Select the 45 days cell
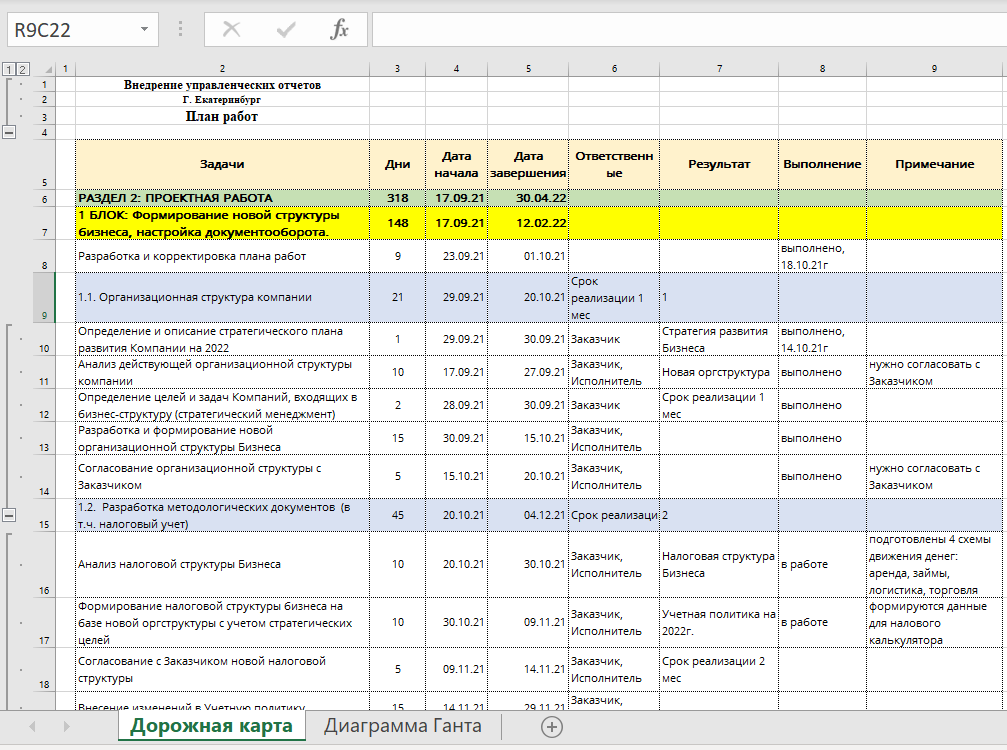The height and width of the screenshot is (750, 1007). point(398,515)
